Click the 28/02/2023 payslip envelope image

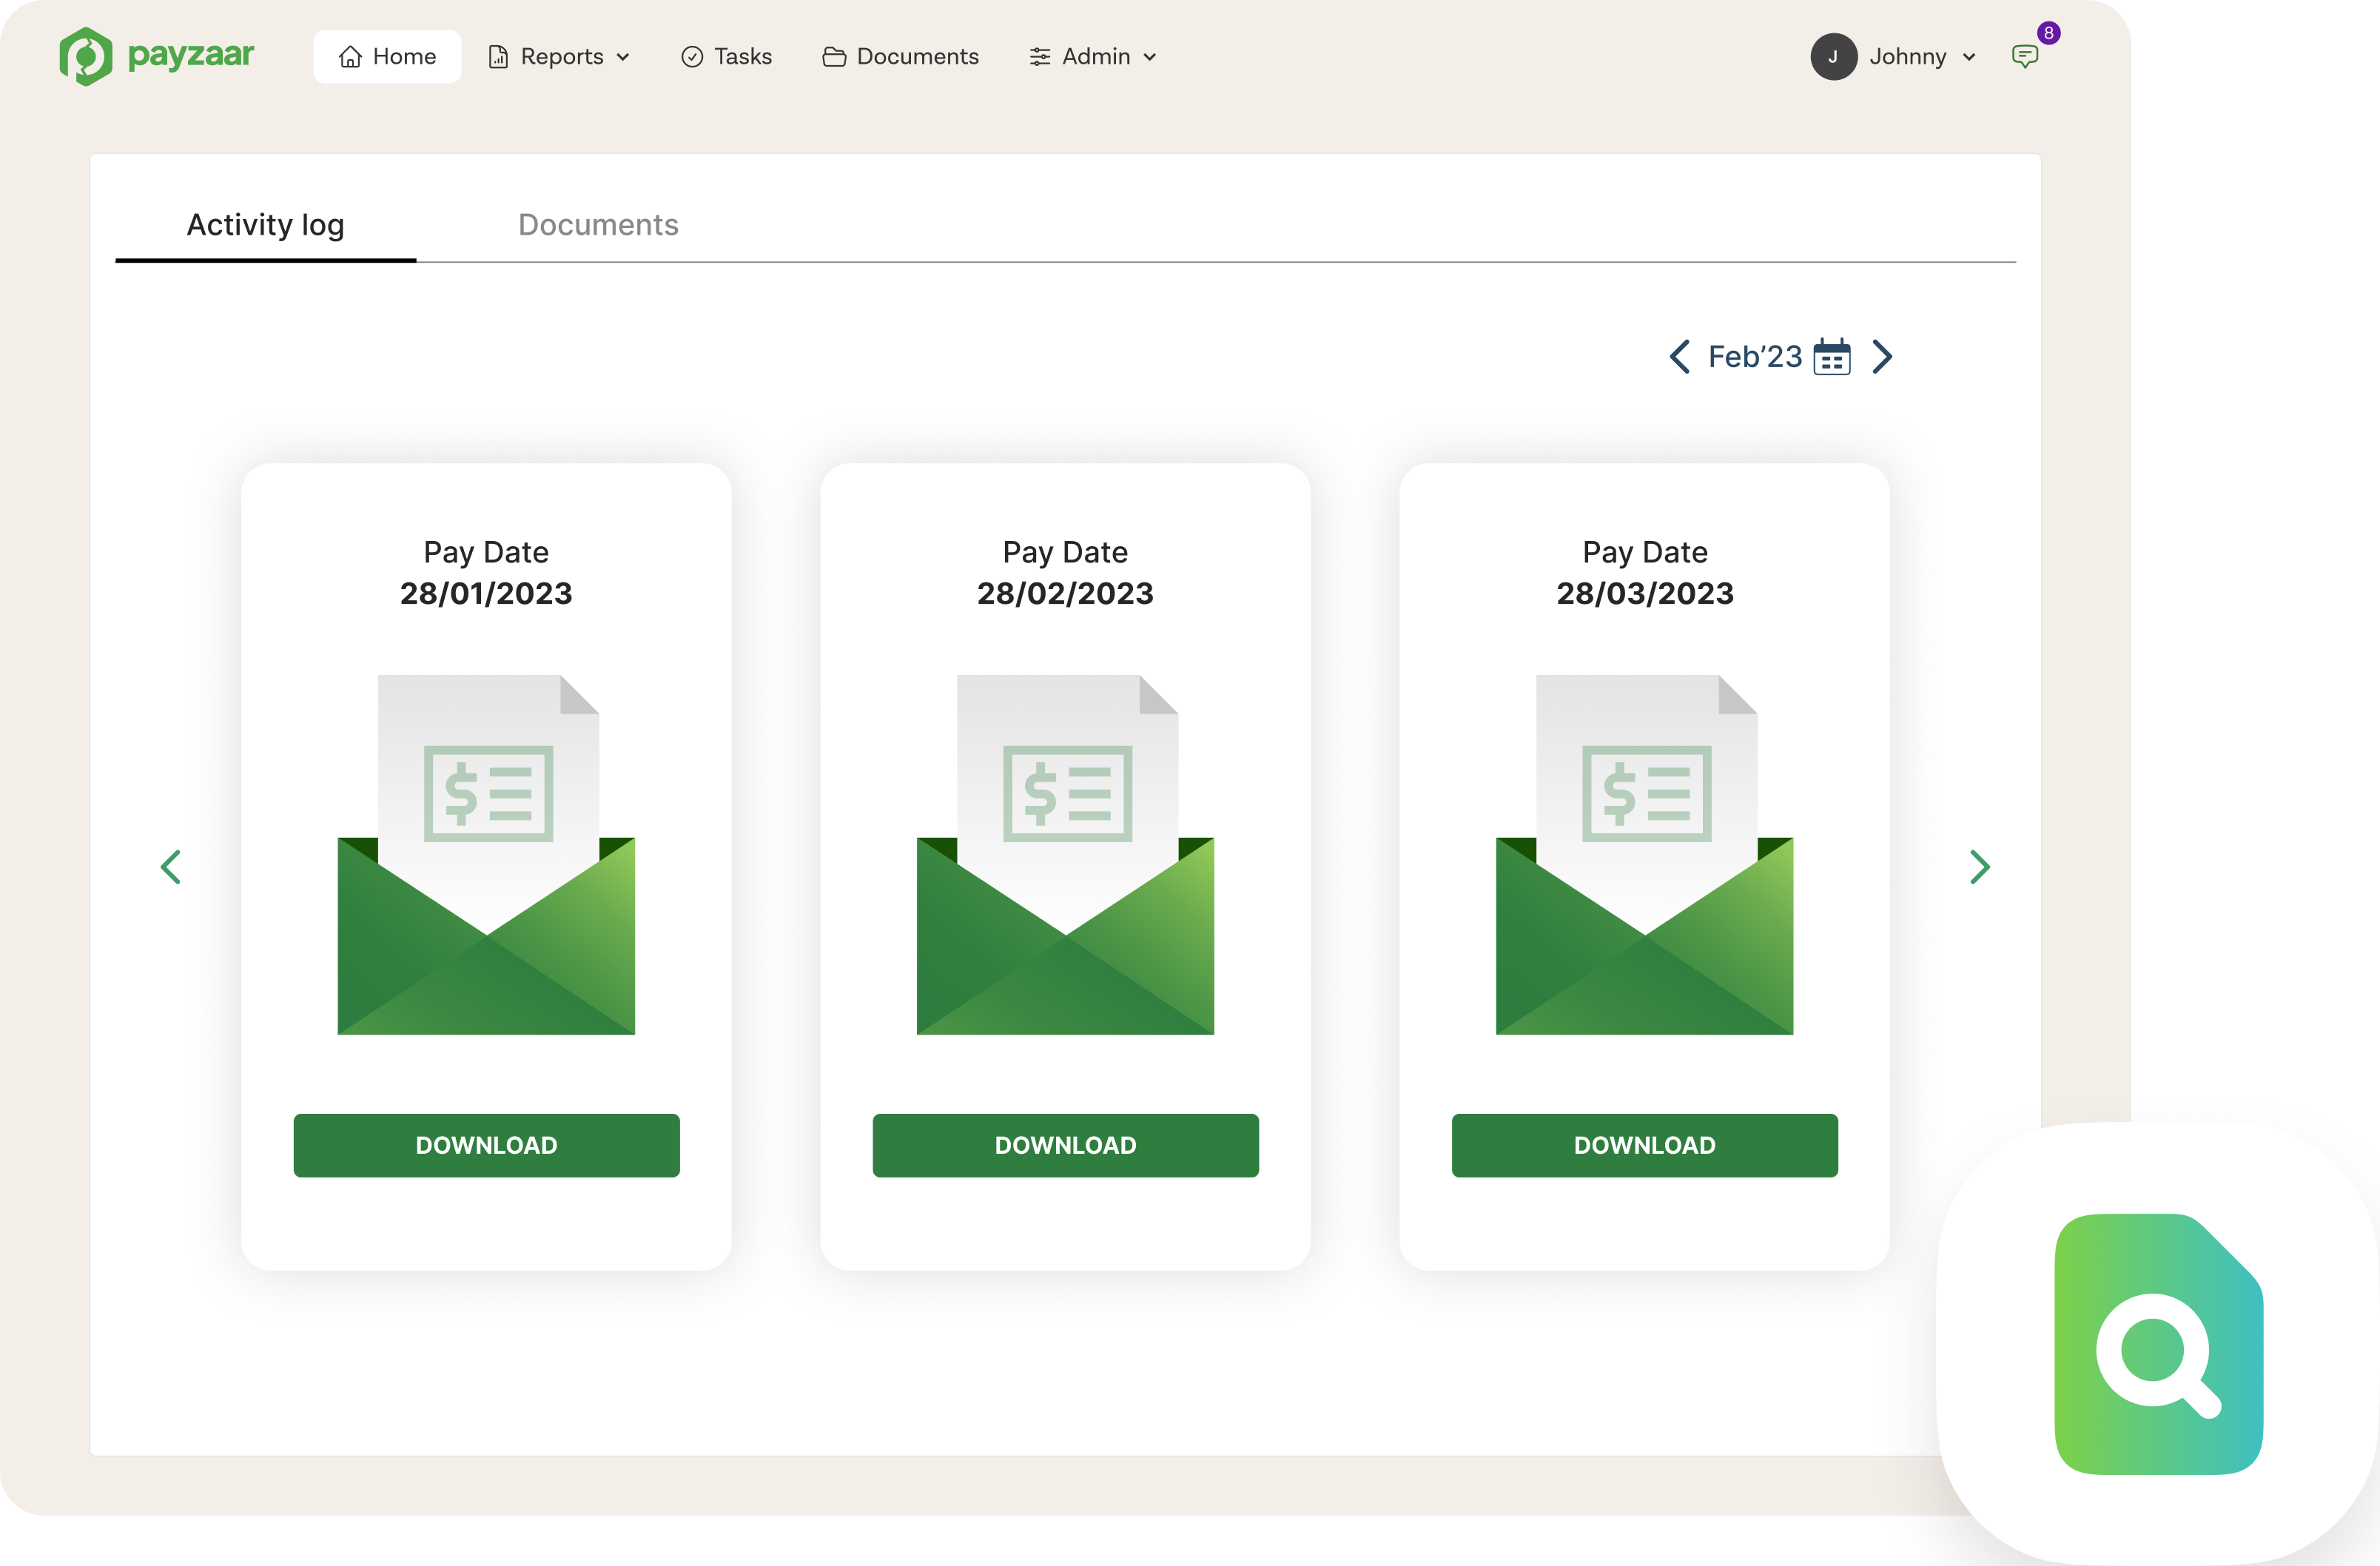pyautogui.click(x=1065, y=854)
